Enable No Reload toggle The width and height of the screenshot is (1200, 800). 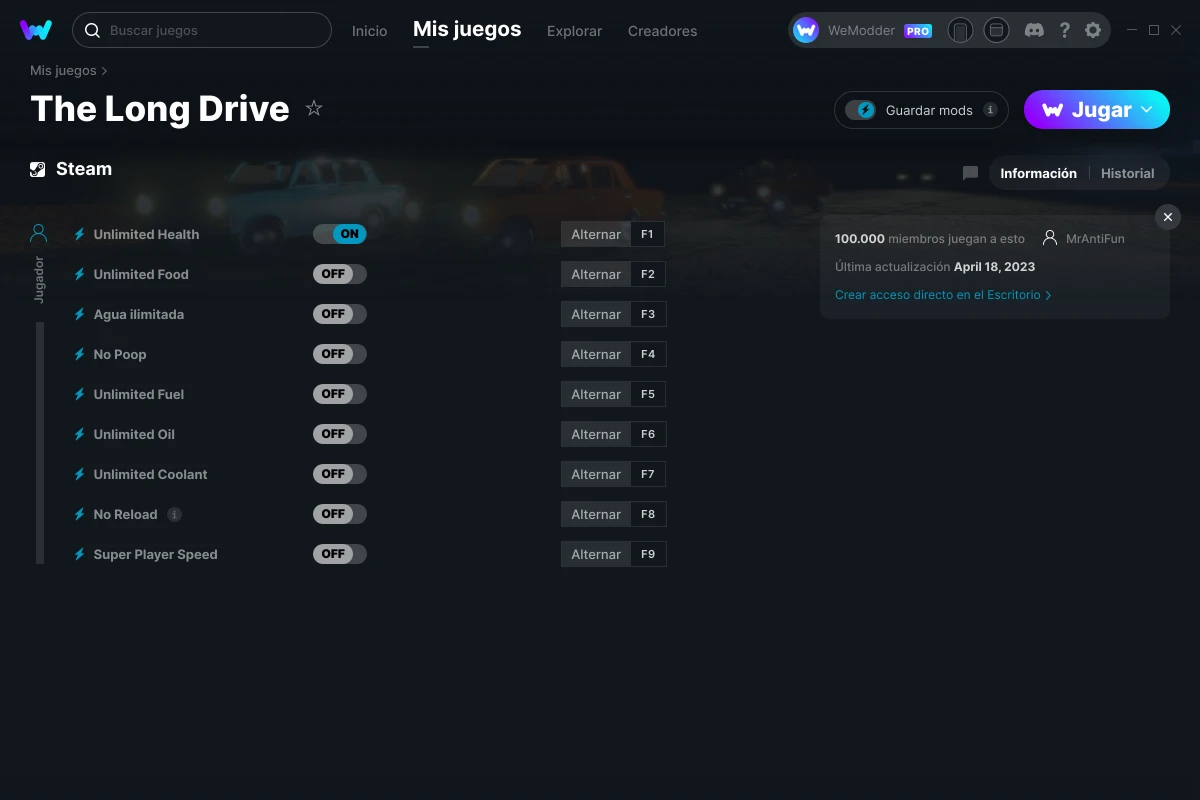click(x=340, y=514)
